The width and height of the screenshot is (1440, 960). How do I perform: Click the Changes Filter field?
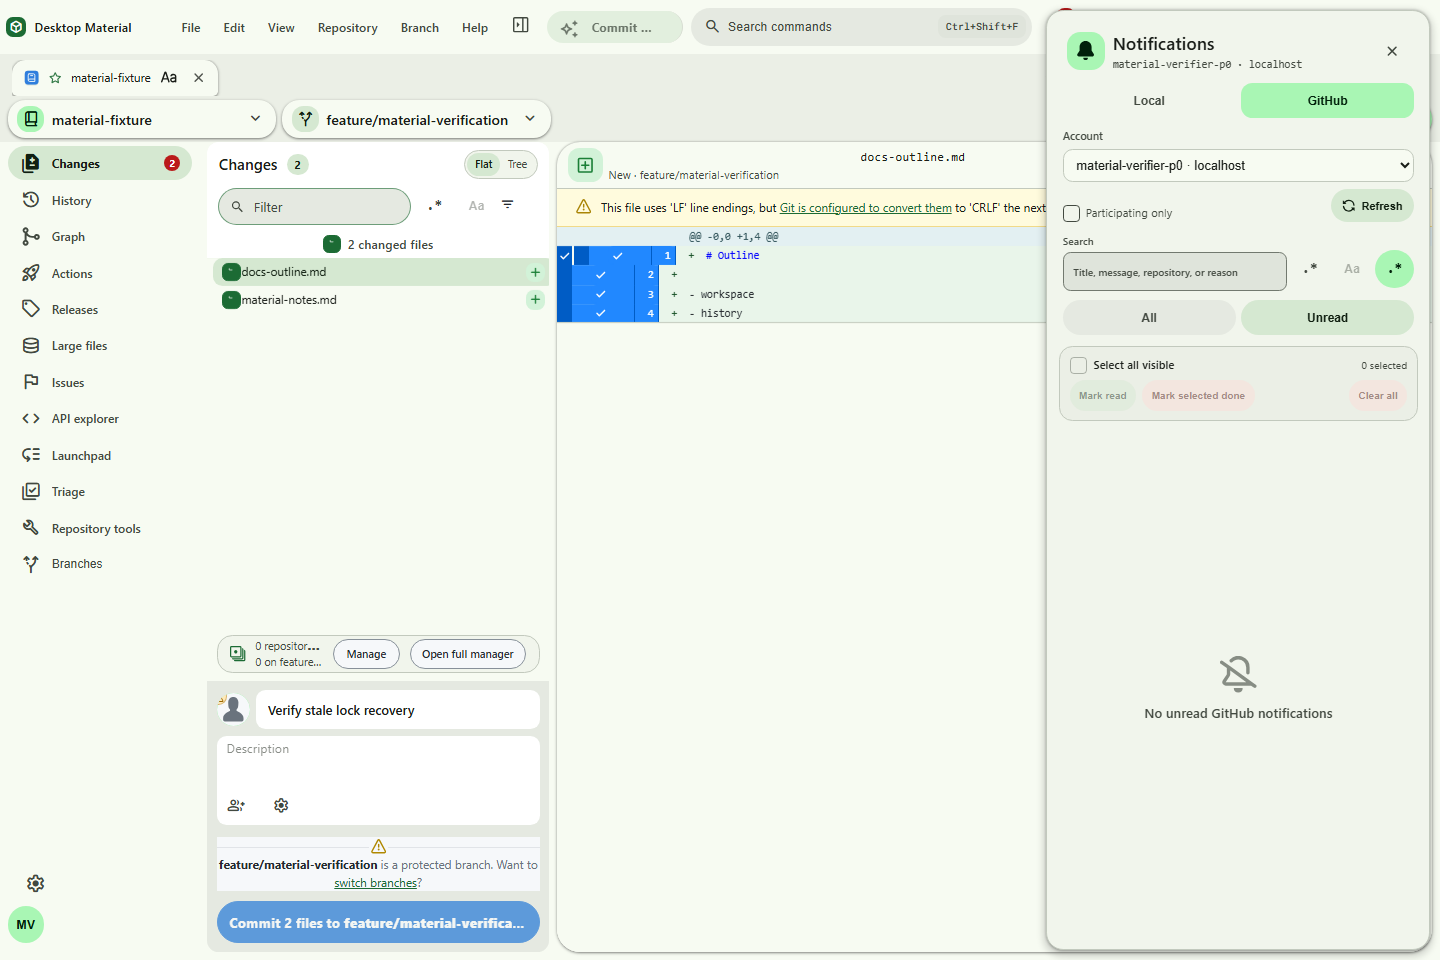[x=314, y=207]
